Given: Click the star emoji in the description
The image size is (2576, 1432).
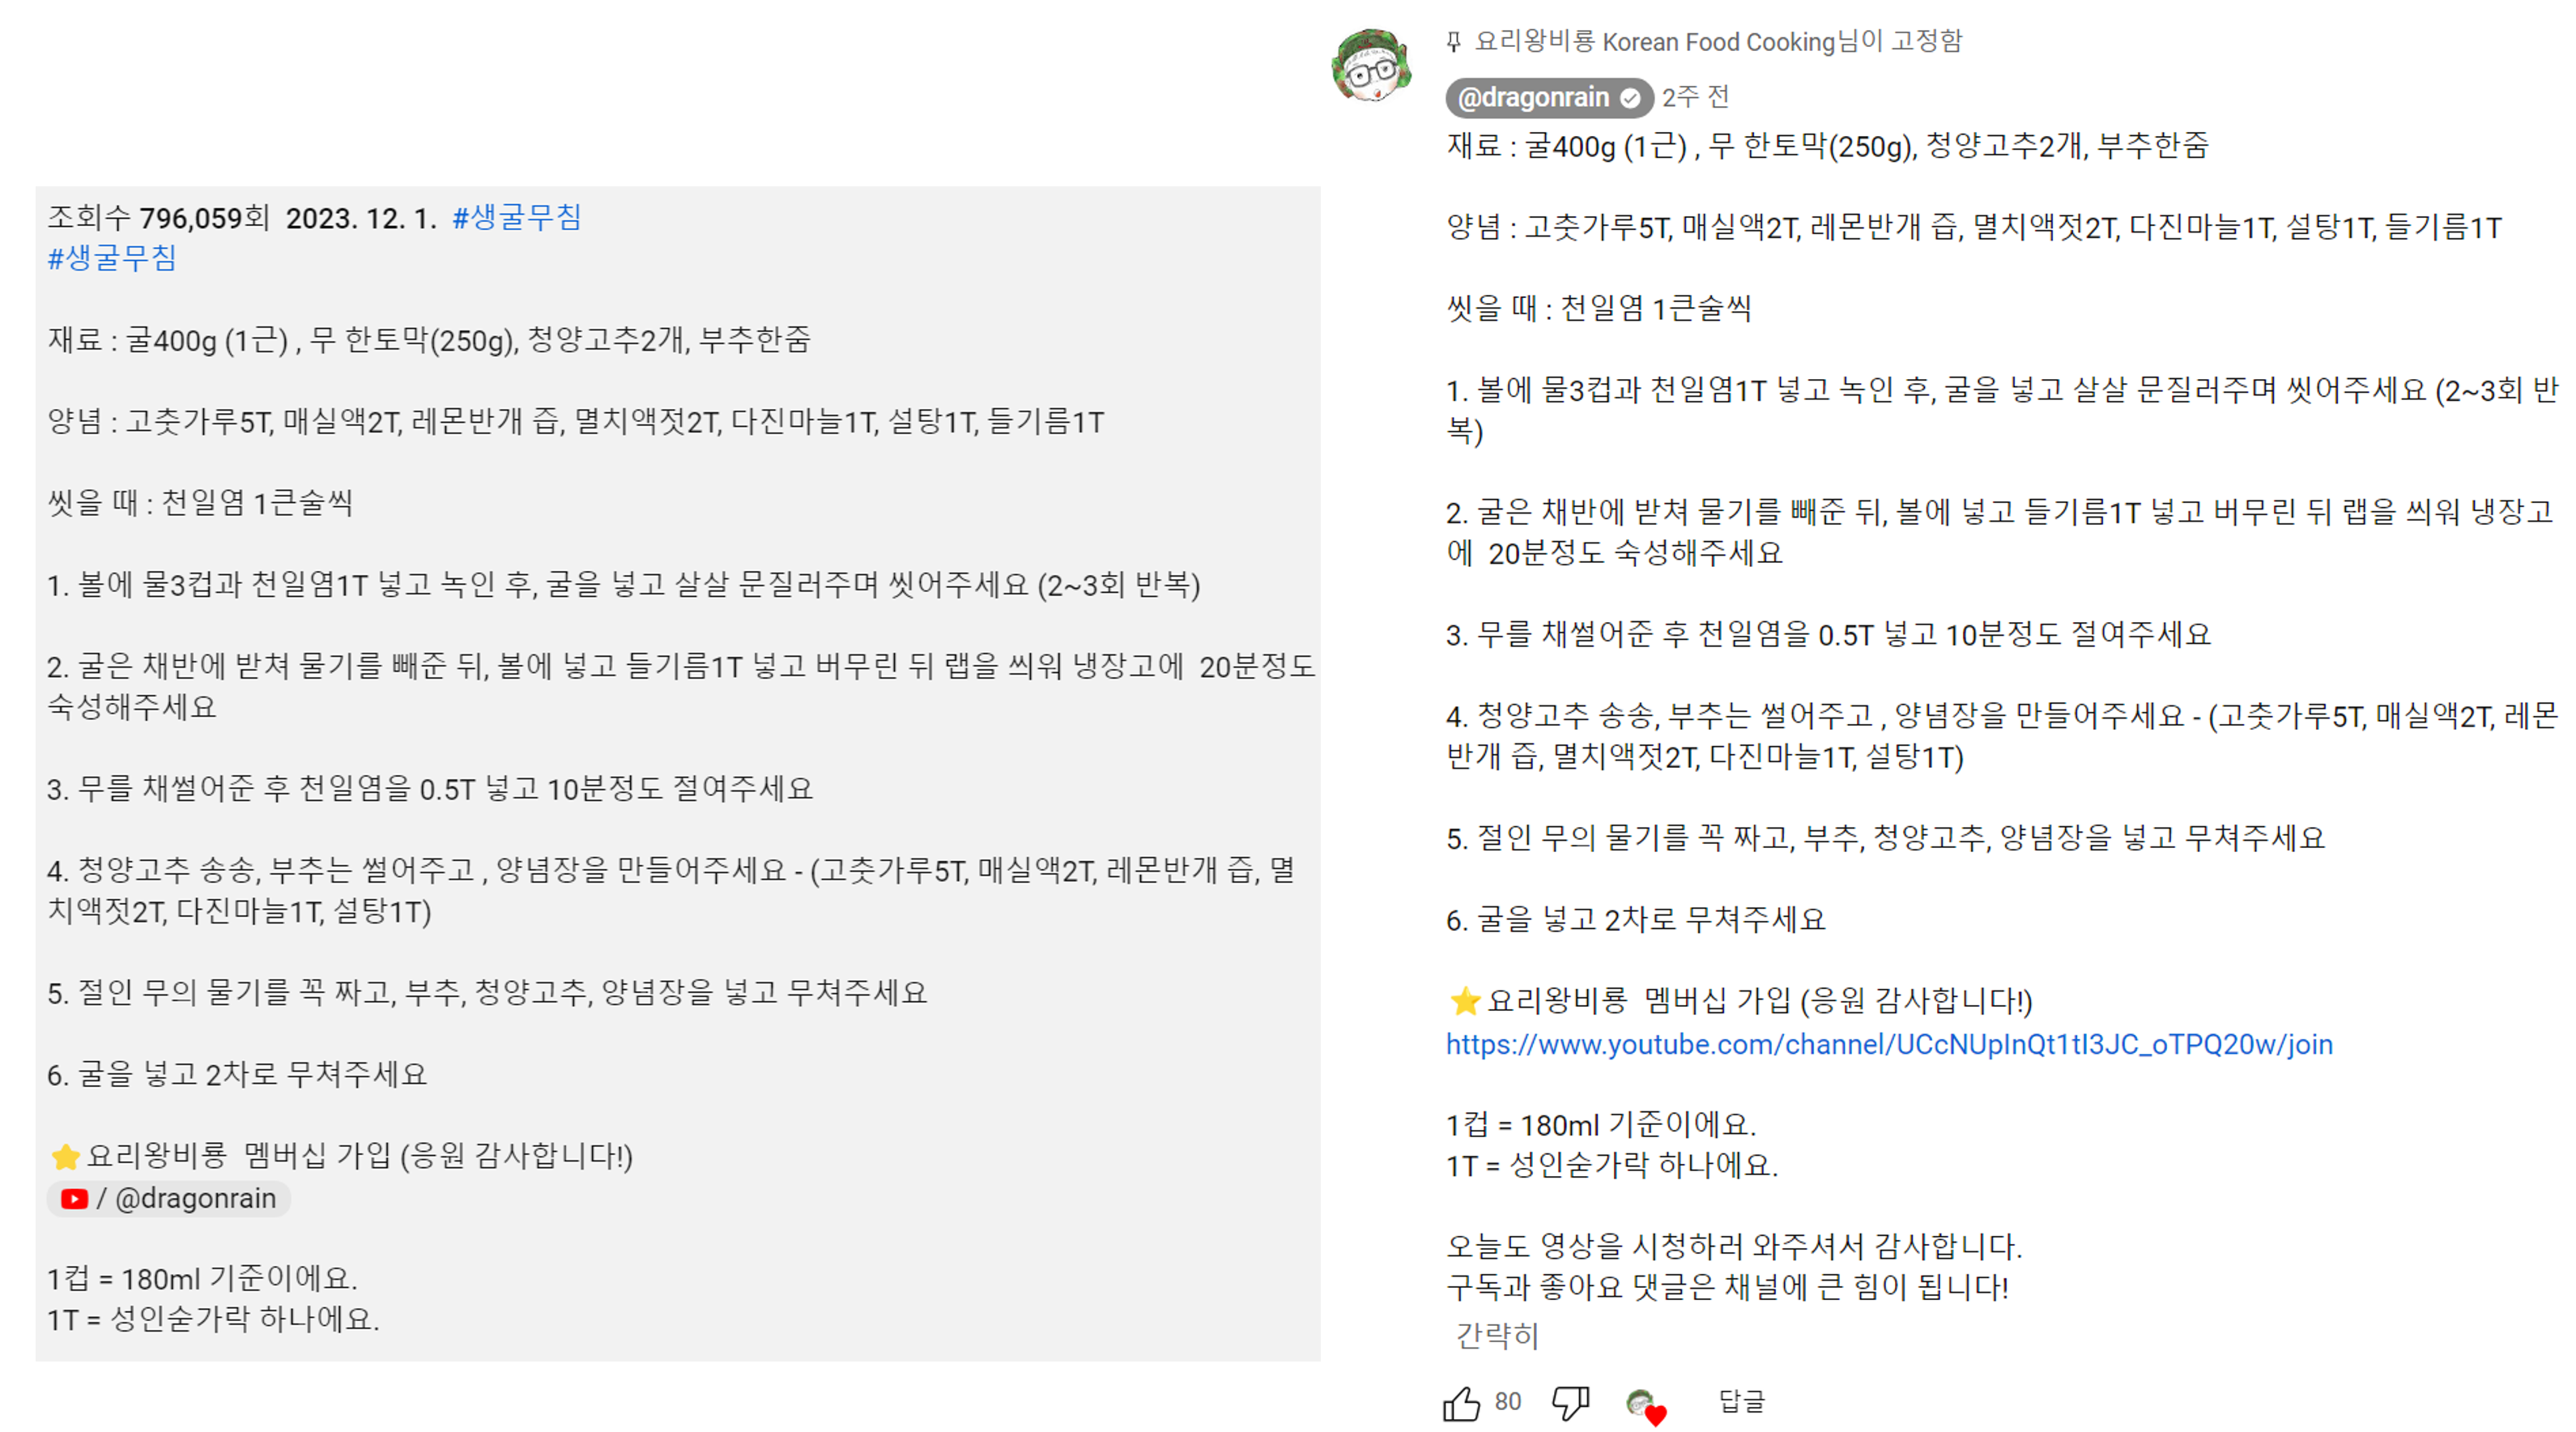Looking at the screenshot, I should [x=66, y=1157].
